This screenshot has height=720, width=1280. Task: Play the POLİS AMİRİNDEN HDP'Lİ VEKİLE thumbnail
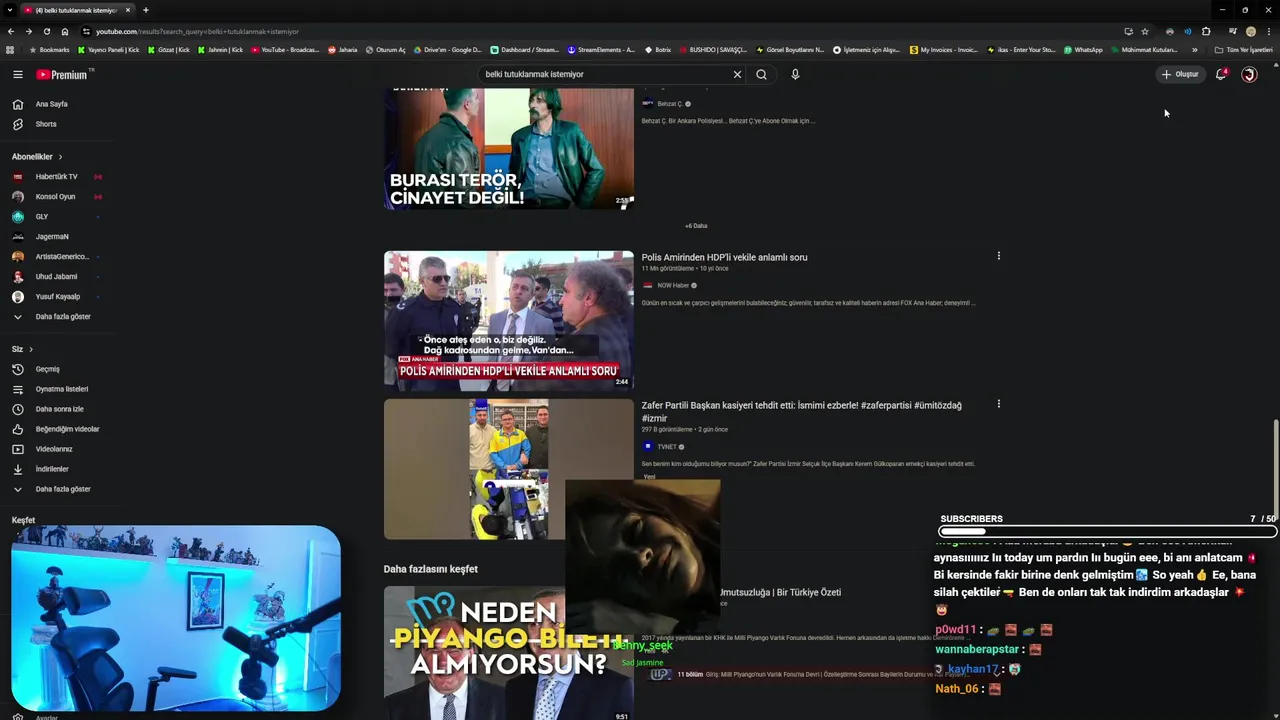click(x=508, y=320)
